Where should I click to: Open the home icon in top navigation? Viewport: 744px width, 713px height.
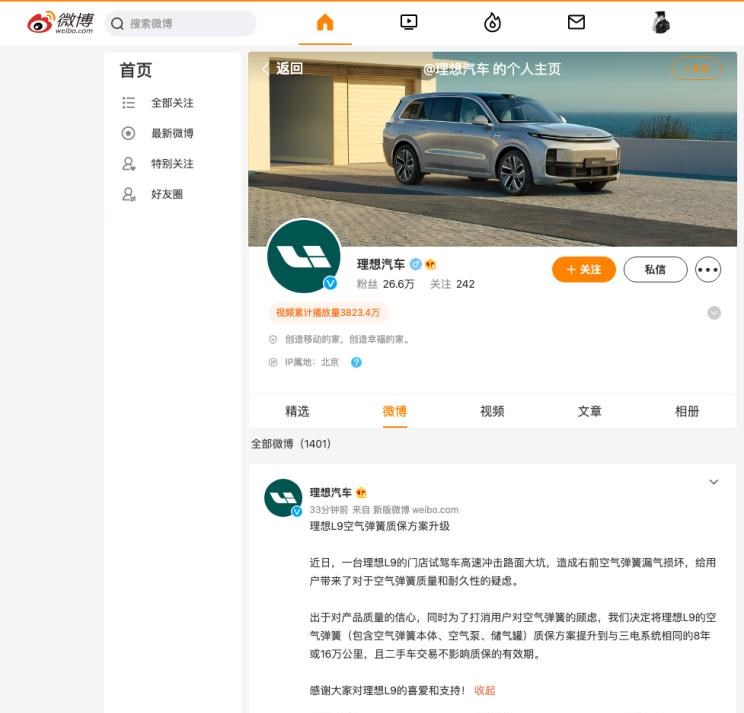click(325, 22)
